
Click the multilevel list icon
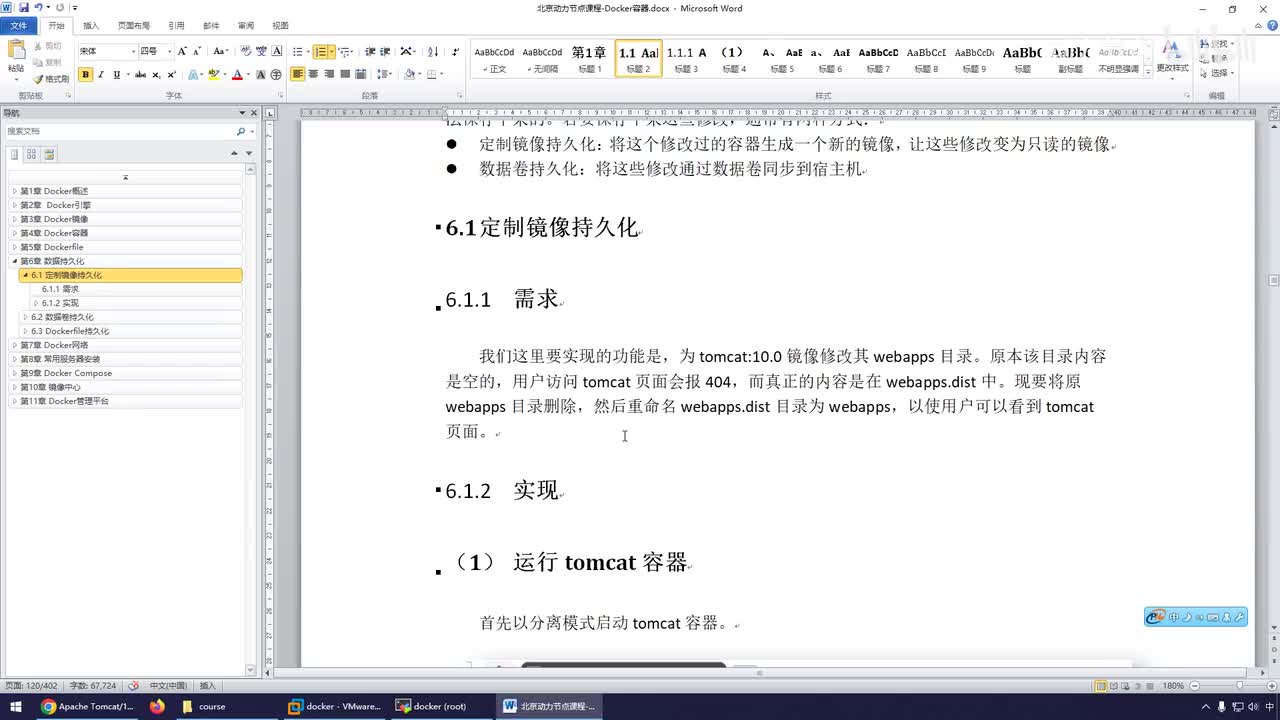345,51
